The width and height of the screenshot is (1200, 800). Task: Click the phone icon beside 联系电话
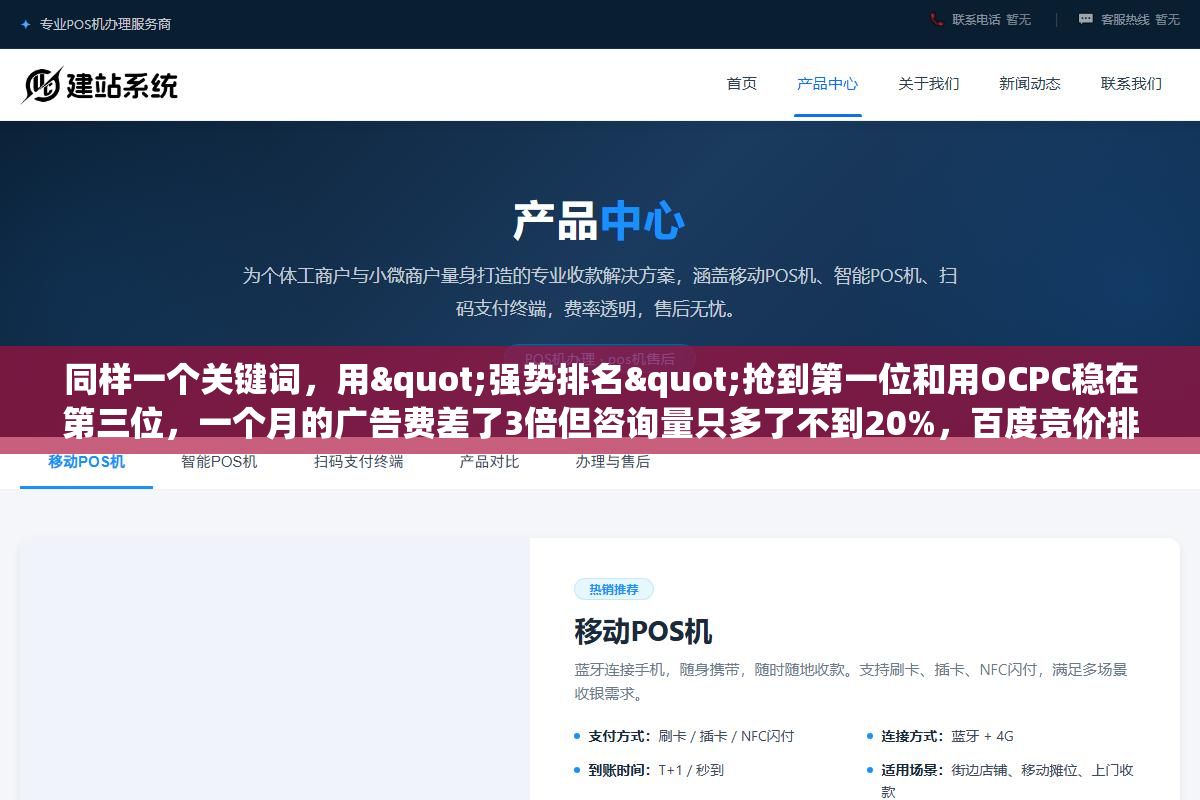point(937,19)
